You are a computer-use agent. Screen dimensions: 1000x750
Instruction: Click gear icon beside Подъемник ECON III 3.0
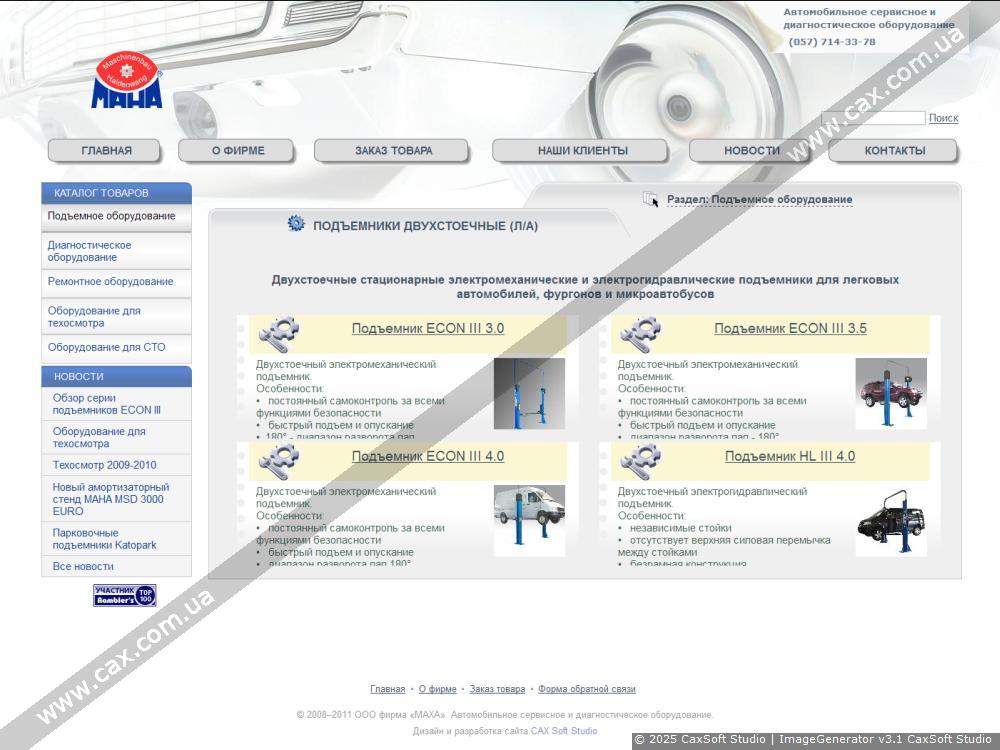click(277, 331)
